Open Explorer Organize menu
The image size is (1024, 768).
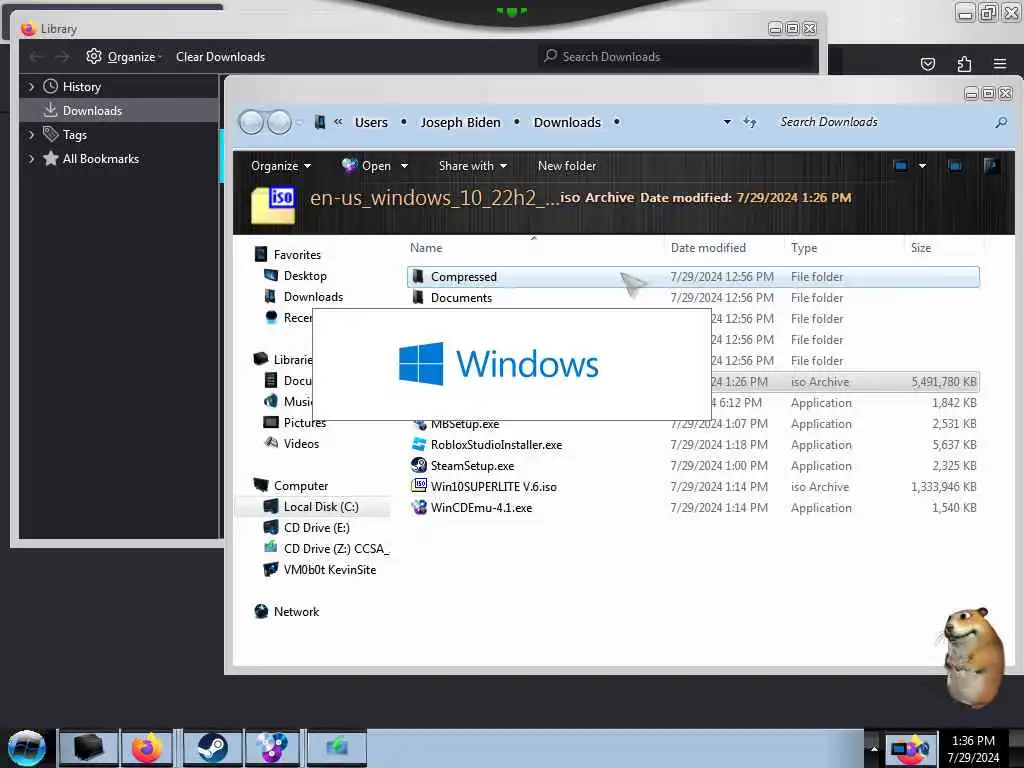281,166
